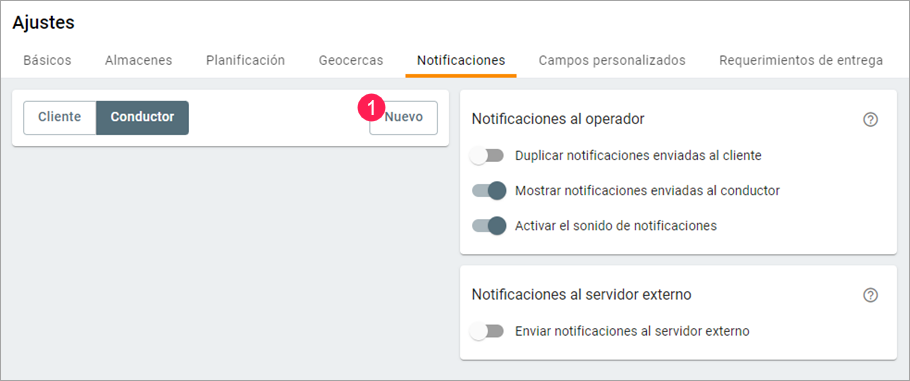Select the Cliente segment button
Screen dimensions: 910x381
(x=60, y=118)
